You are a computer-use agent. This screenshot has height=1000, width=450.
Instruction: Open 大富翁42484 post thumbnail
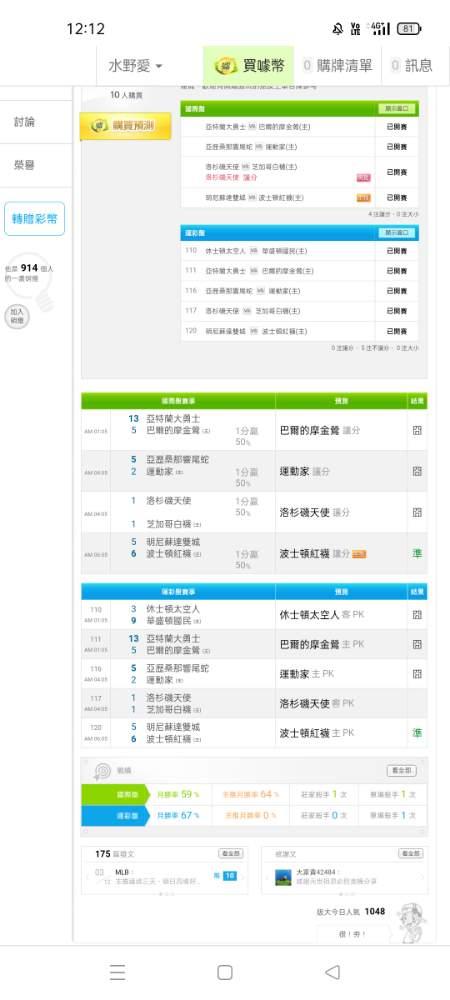(x=283, y=877)
